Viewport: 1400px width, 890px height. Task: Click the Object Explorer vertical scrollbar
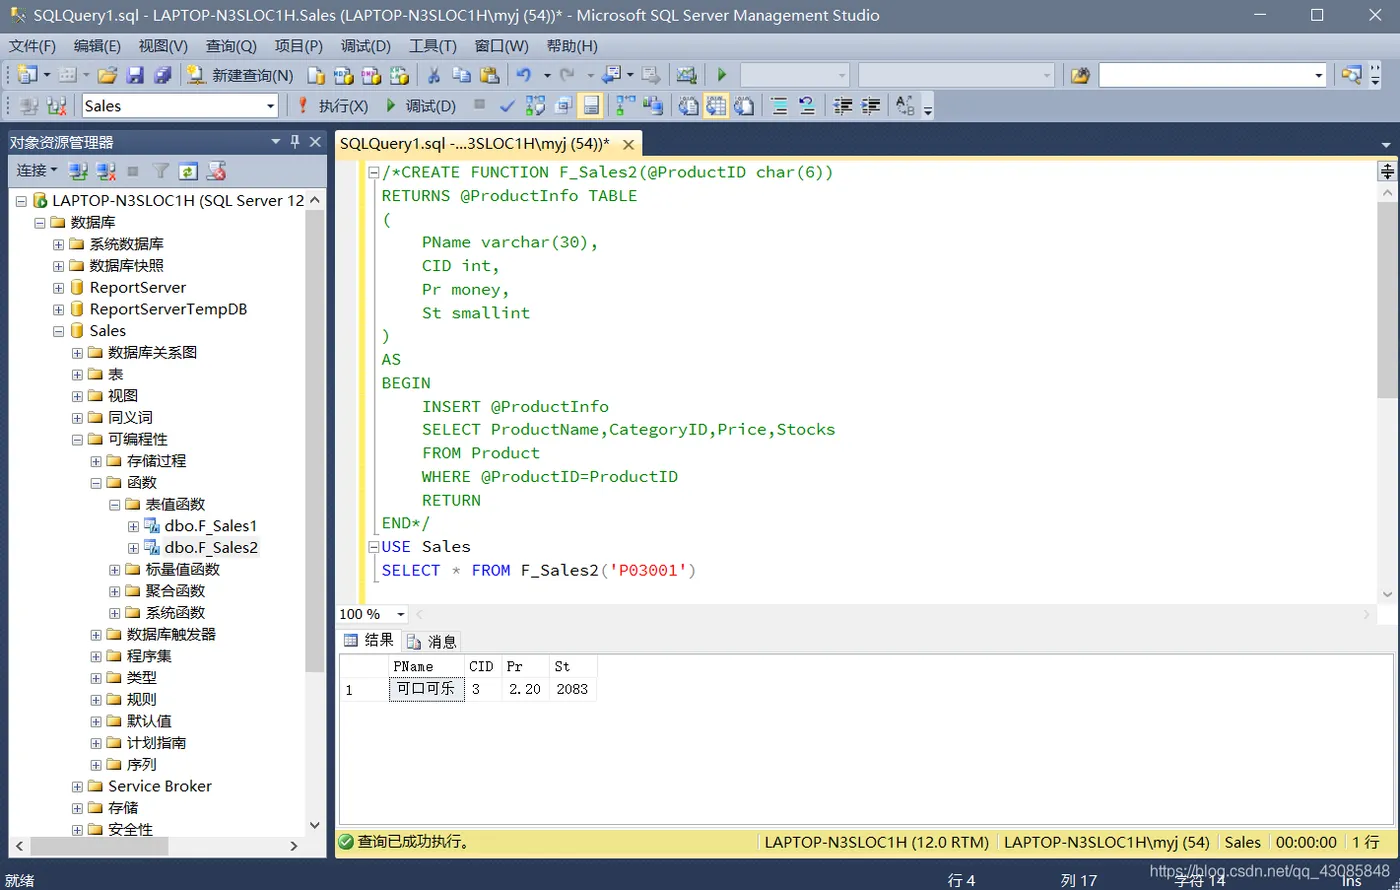pos(316,440)
